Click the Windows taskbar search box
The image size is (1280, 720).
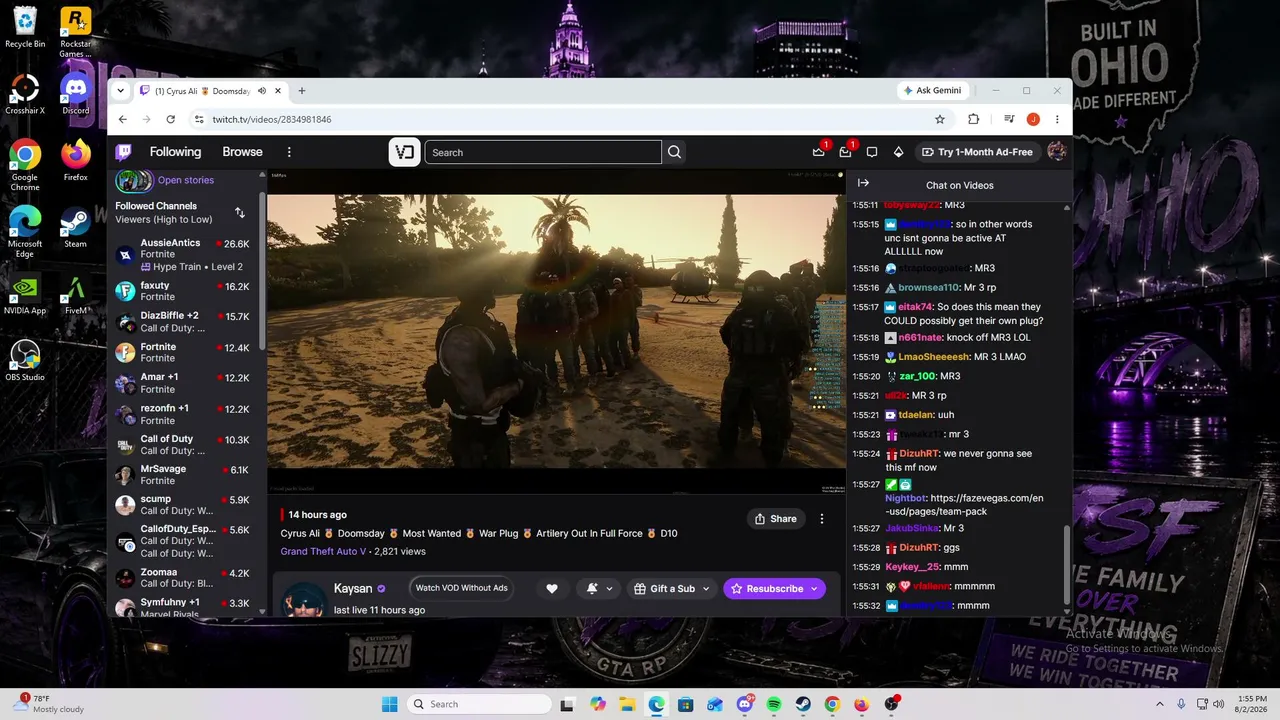pos(480,704)
